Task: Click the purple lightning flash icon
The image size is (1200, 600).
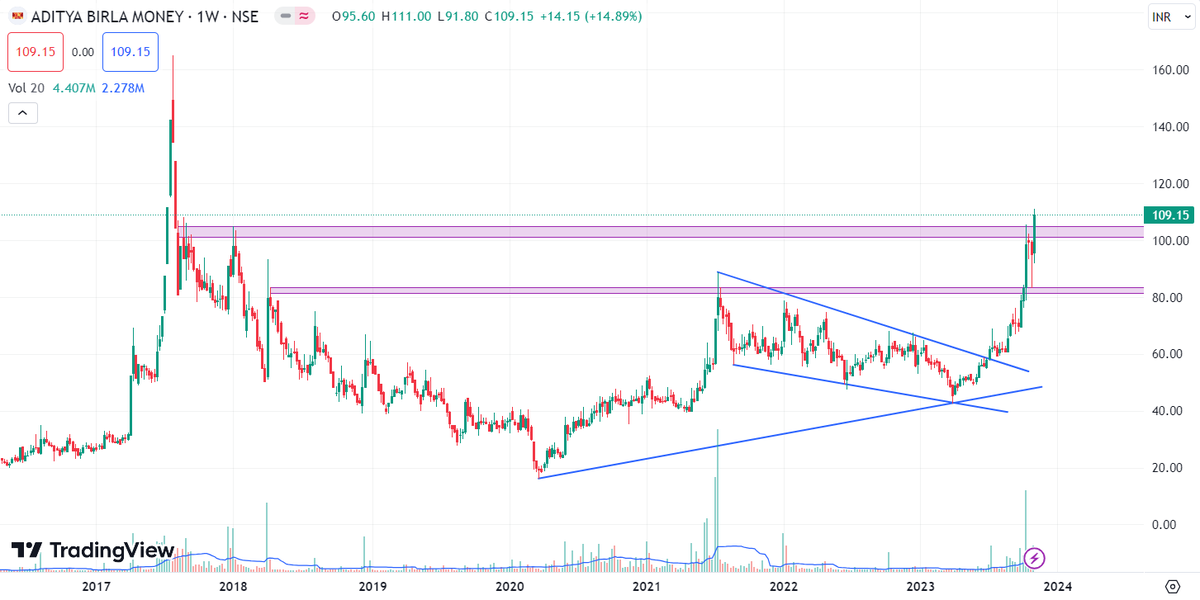Action: 1036,557
